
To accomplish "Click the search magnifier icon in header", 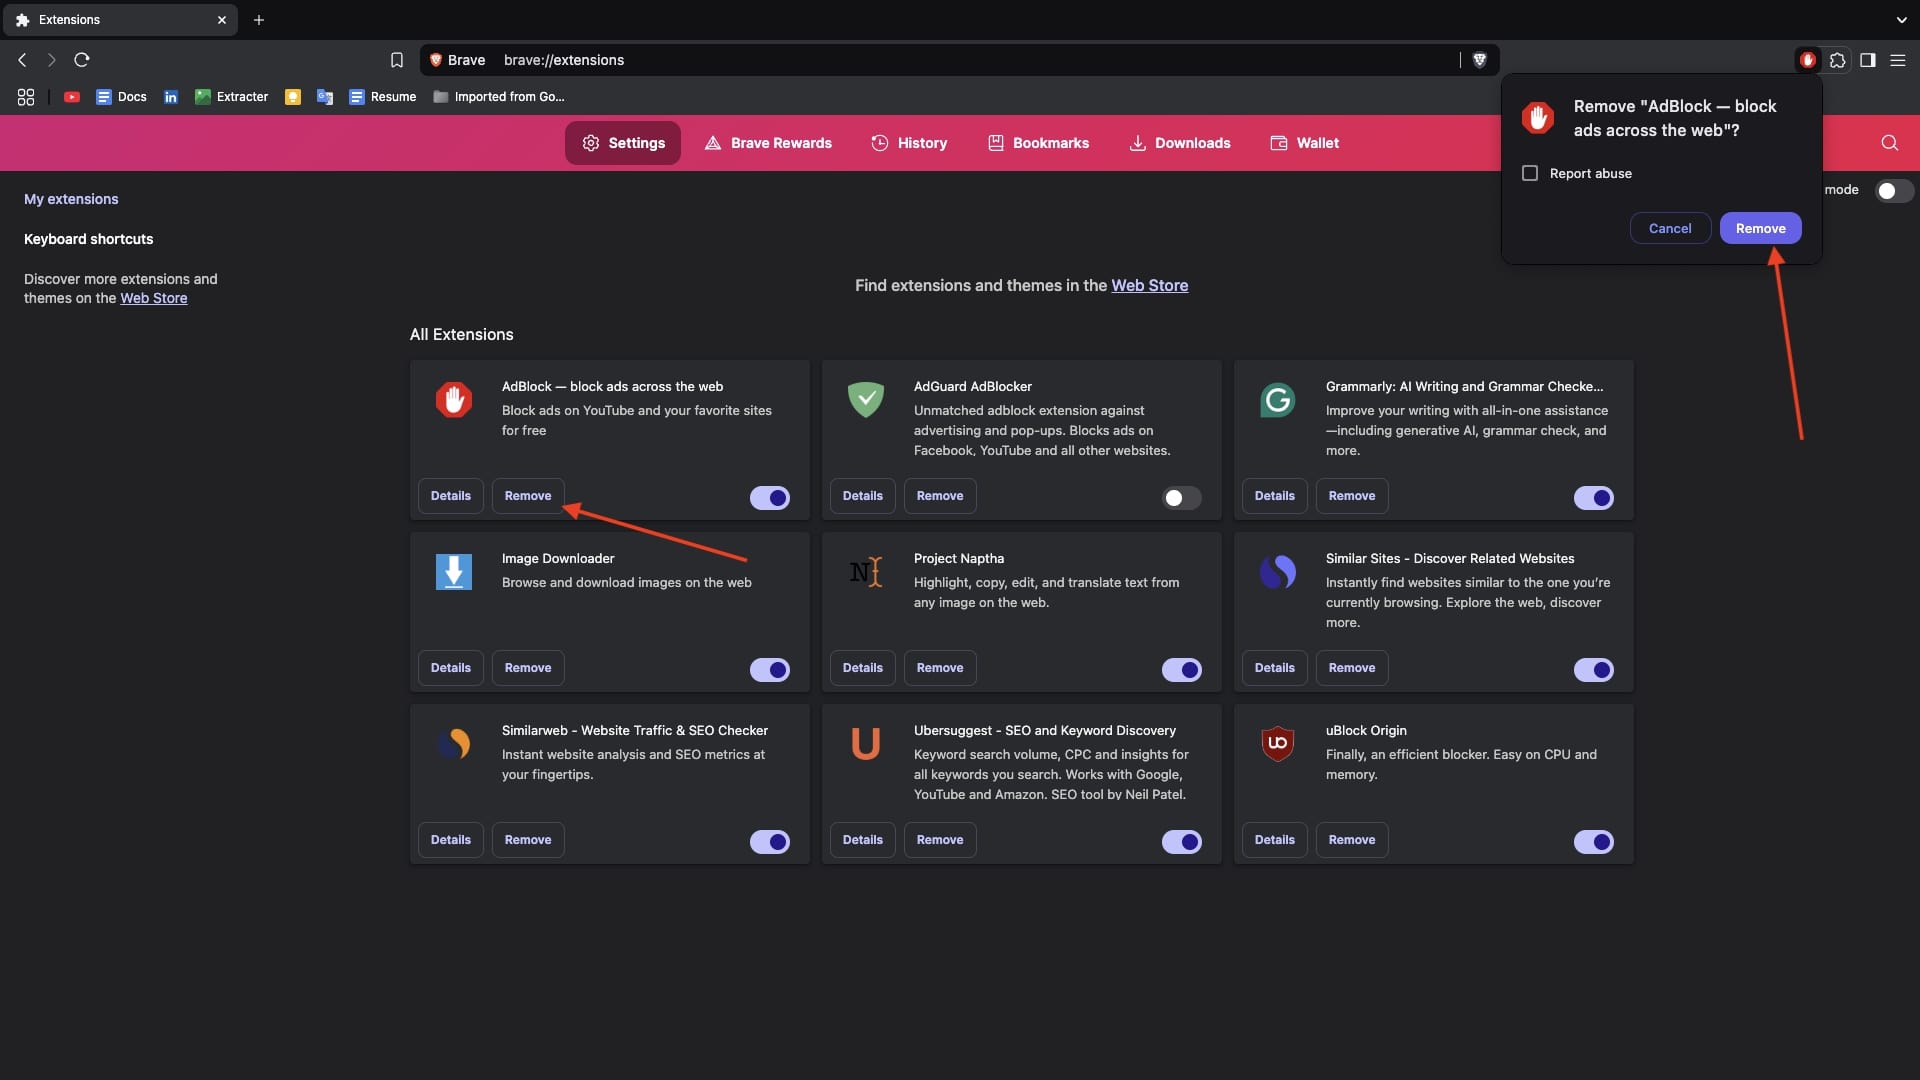I will click(x=1889, y=143).
